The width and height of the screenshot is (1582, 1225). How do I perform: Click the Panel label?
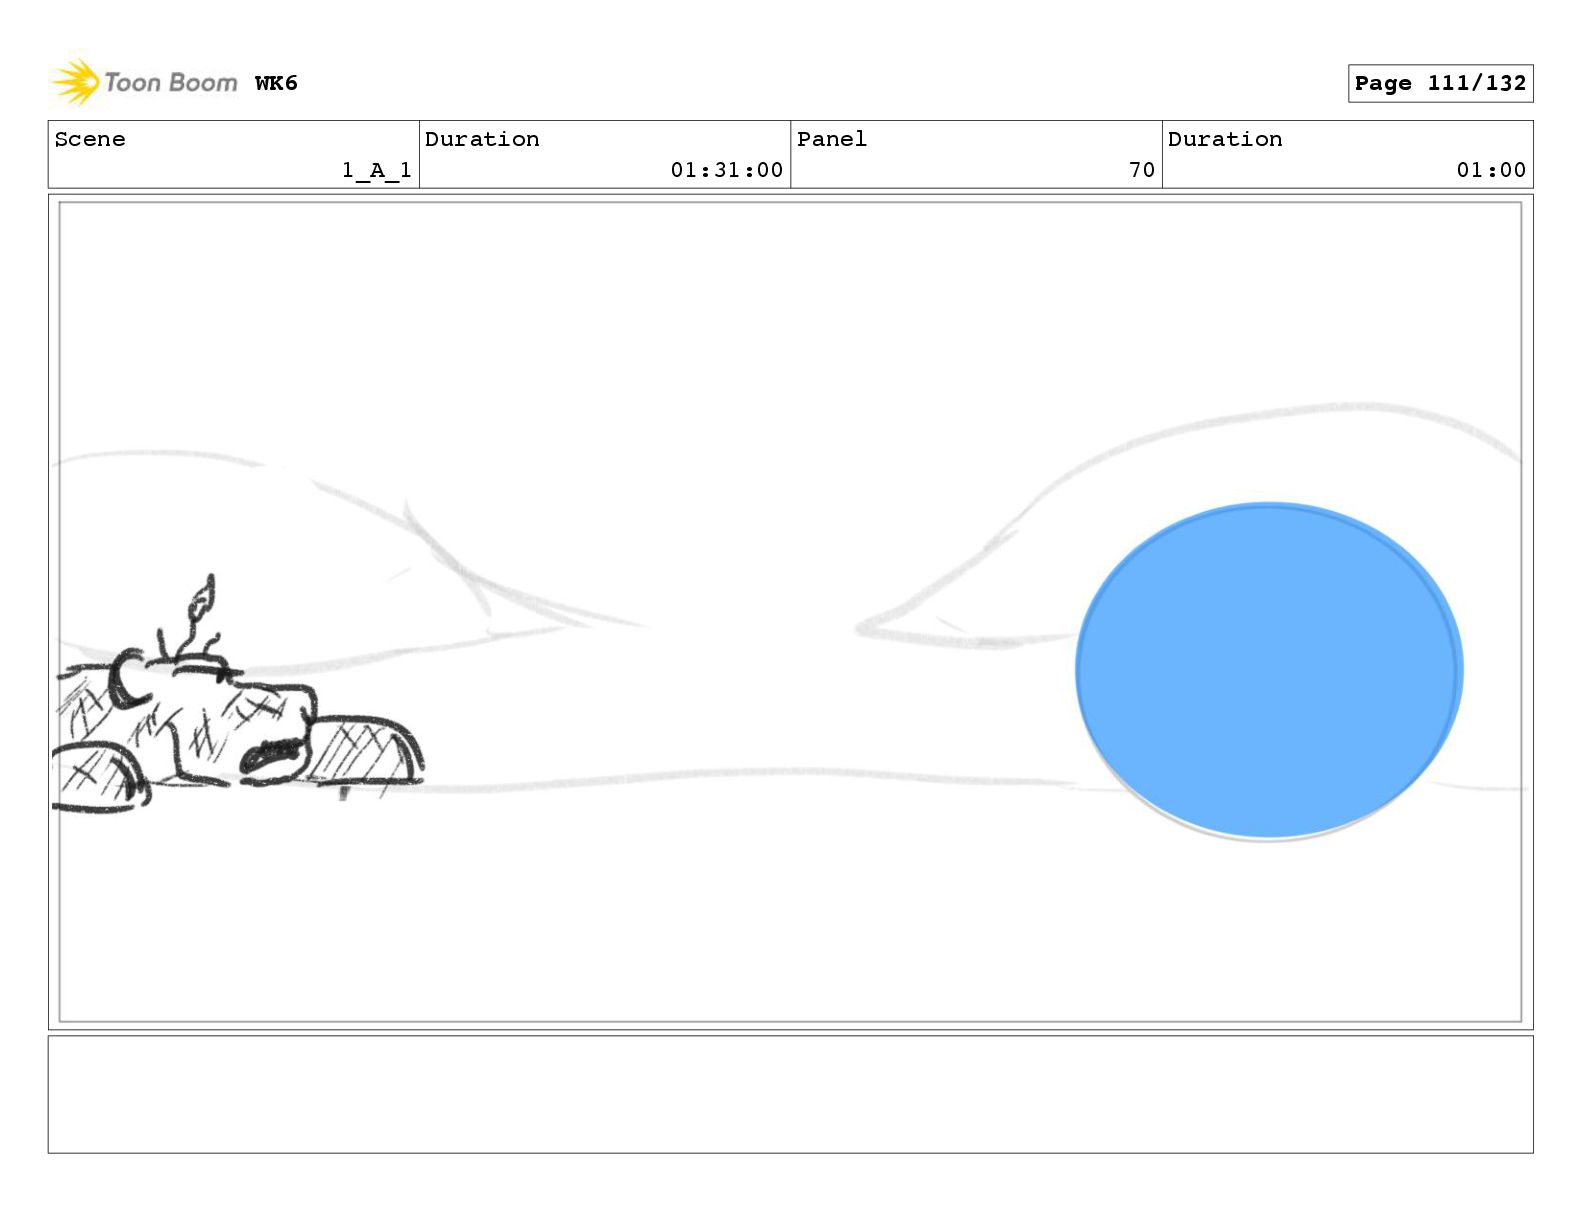point(831,139)
